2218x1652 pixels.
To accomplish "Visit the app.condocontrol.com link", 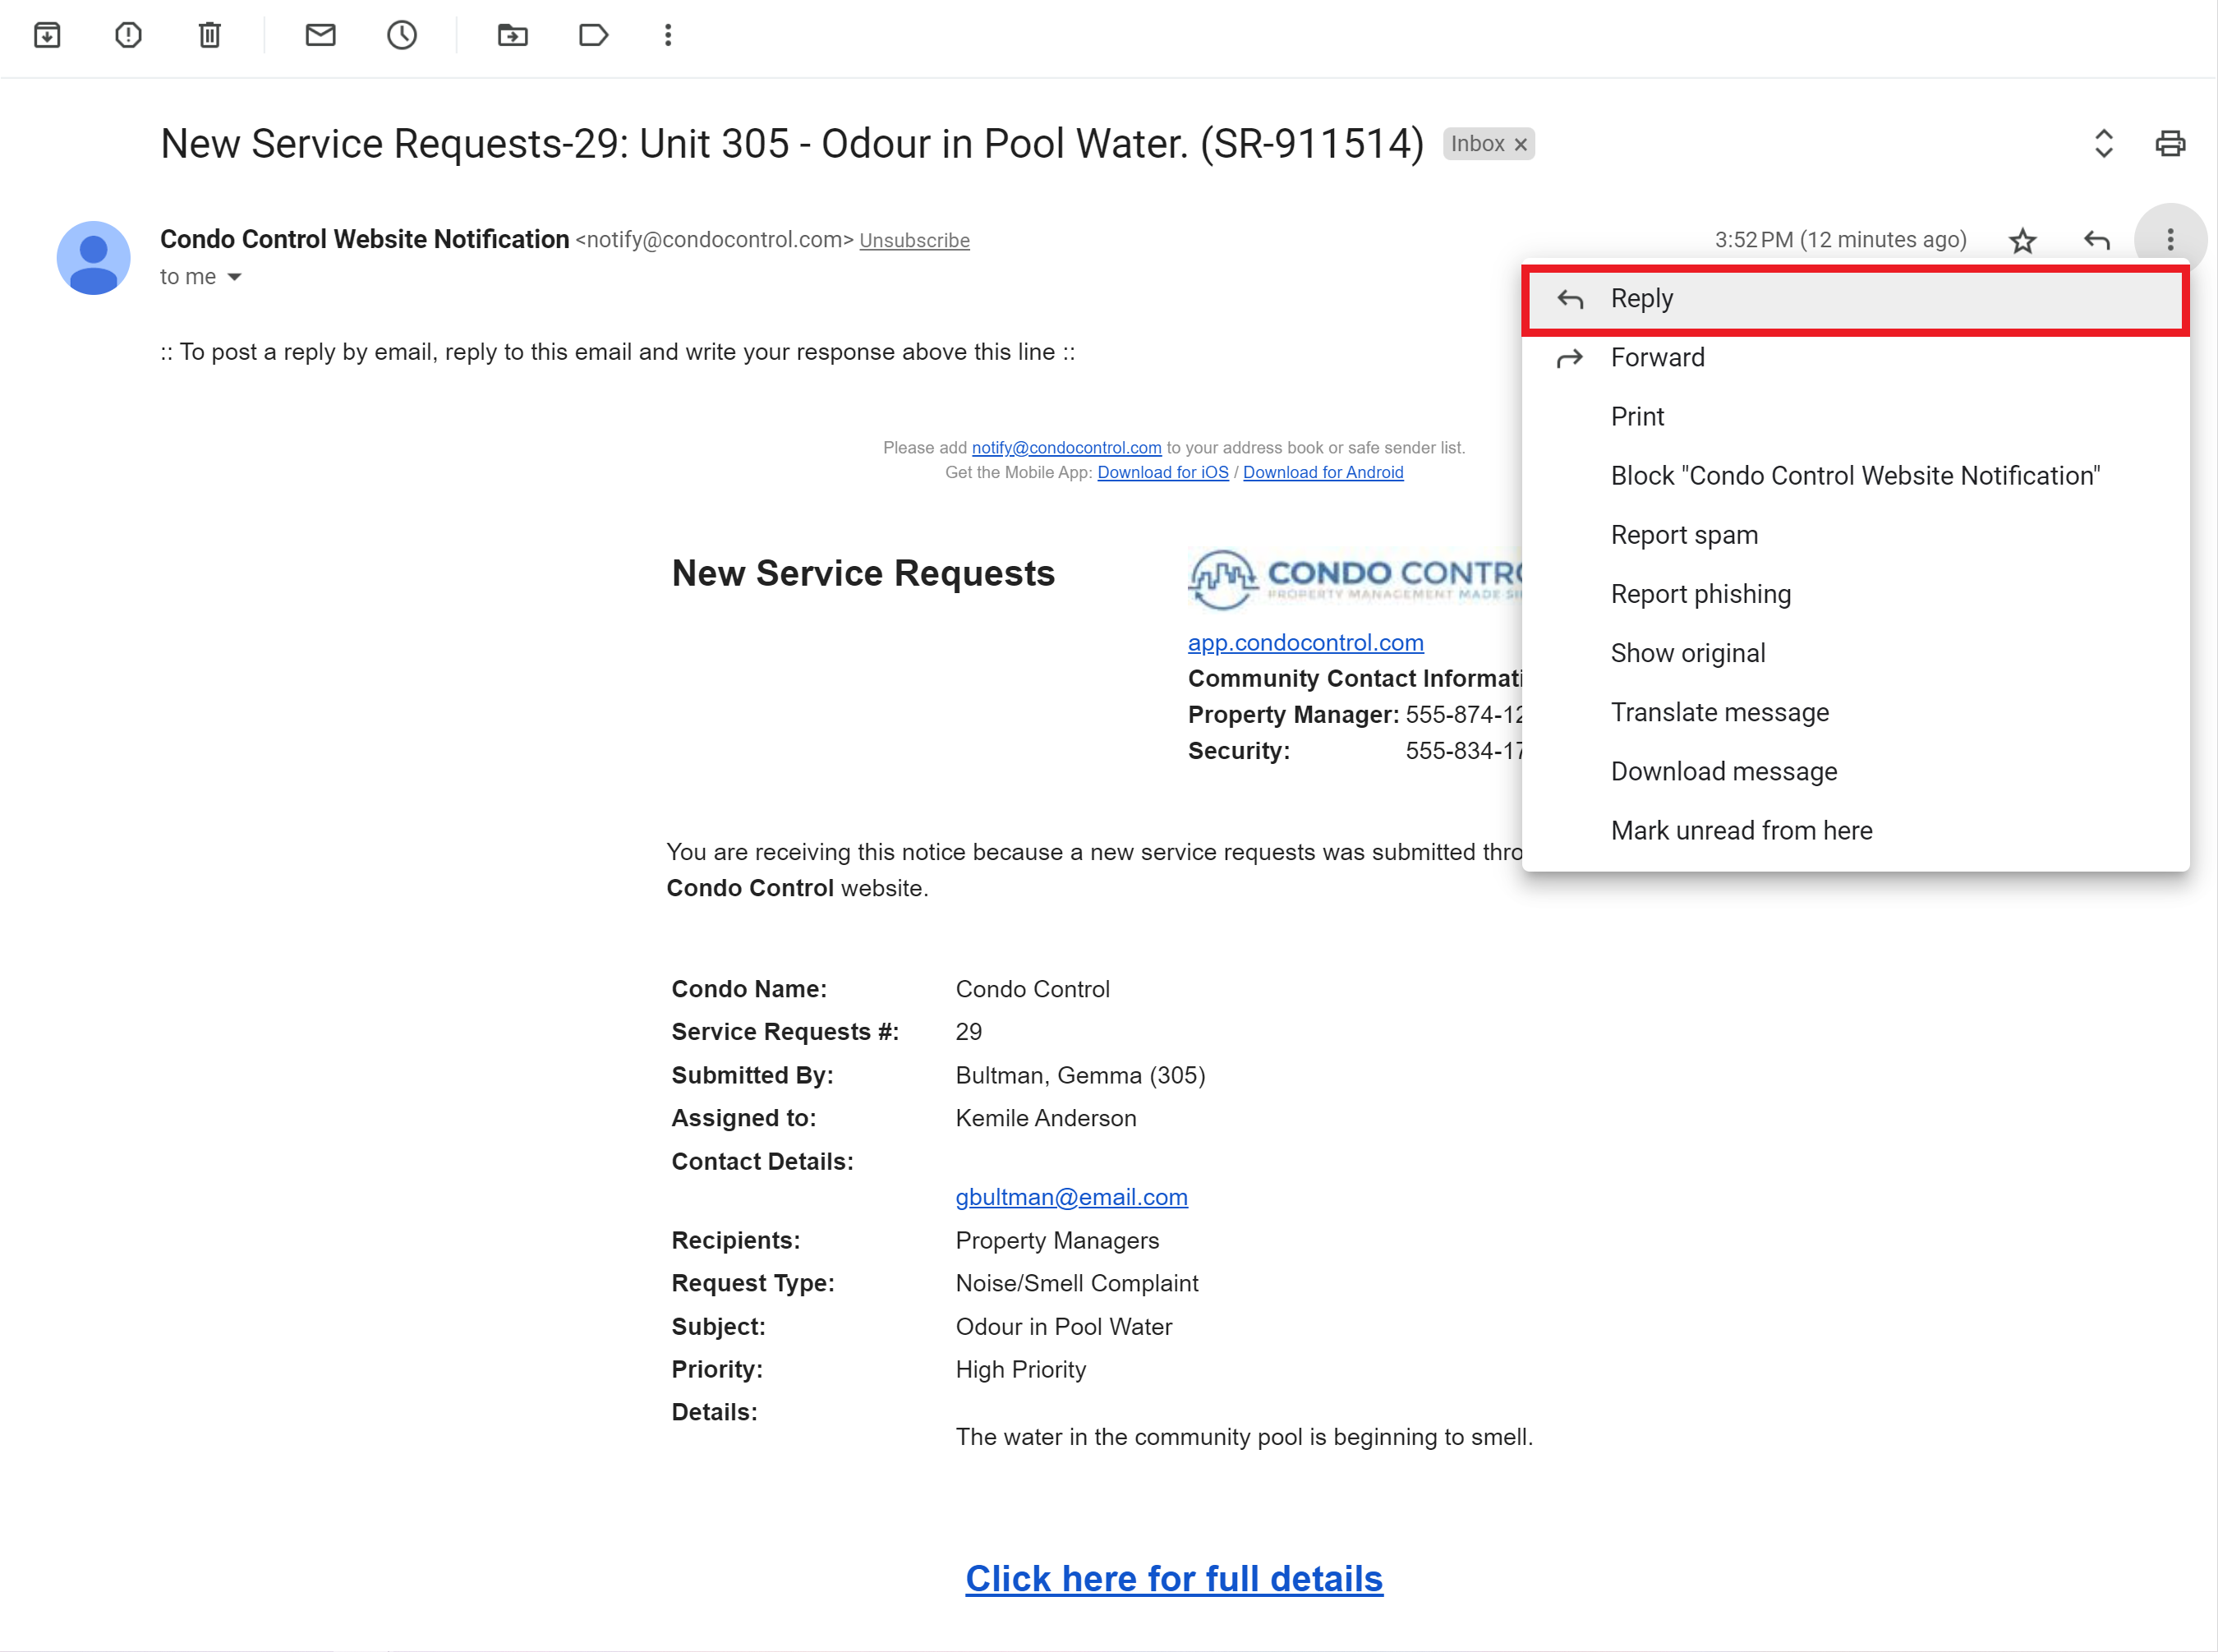I will coord(1305,642).
